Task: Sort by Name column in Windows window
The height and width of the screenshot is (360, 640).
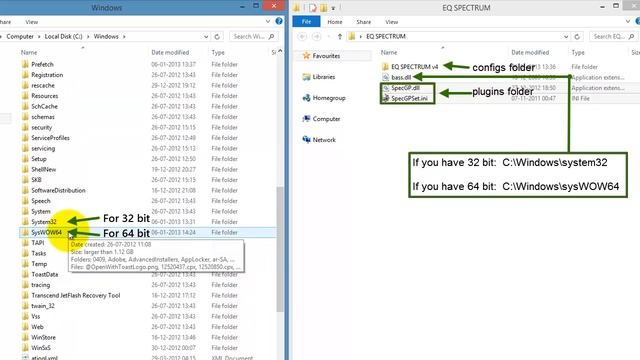Action: pyautogui.click(x=29, y=52)
